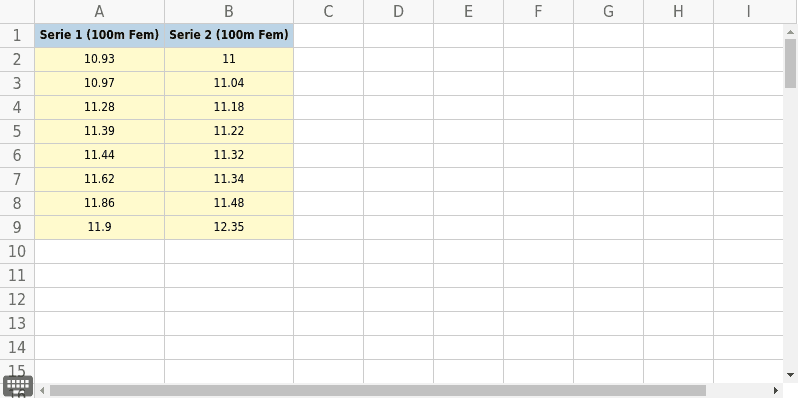This screenshot has width=800, height=400.
Task: Click the on-screen keyboard icon
Action: [18, 386]
